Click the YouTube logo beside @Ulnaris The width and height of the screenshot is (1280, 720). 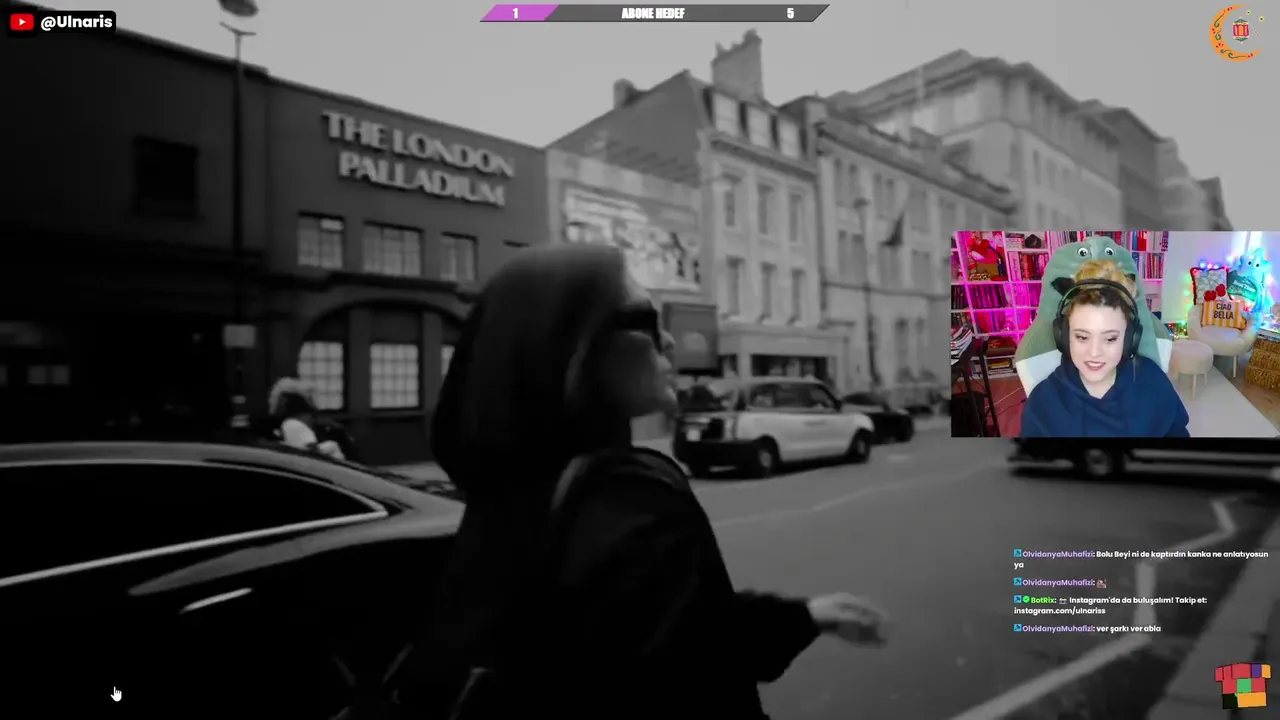(x=22, y=21)
